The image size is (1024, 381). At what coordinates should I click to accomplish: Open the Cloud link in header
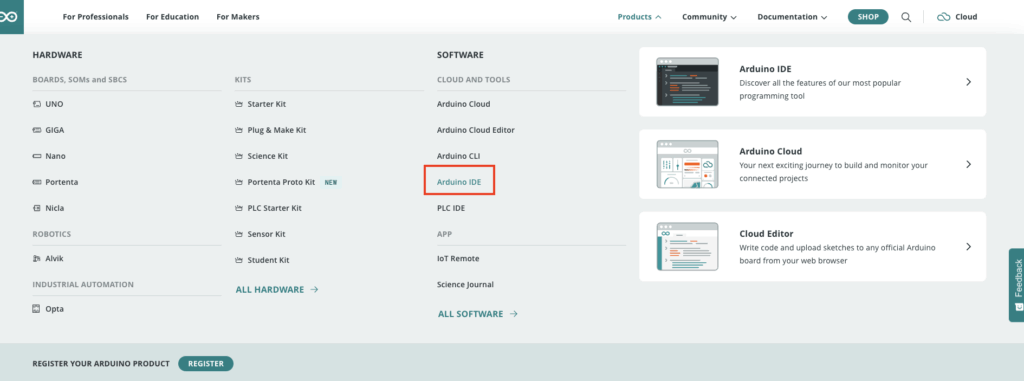pyautogui.click(x=957, y=17)
